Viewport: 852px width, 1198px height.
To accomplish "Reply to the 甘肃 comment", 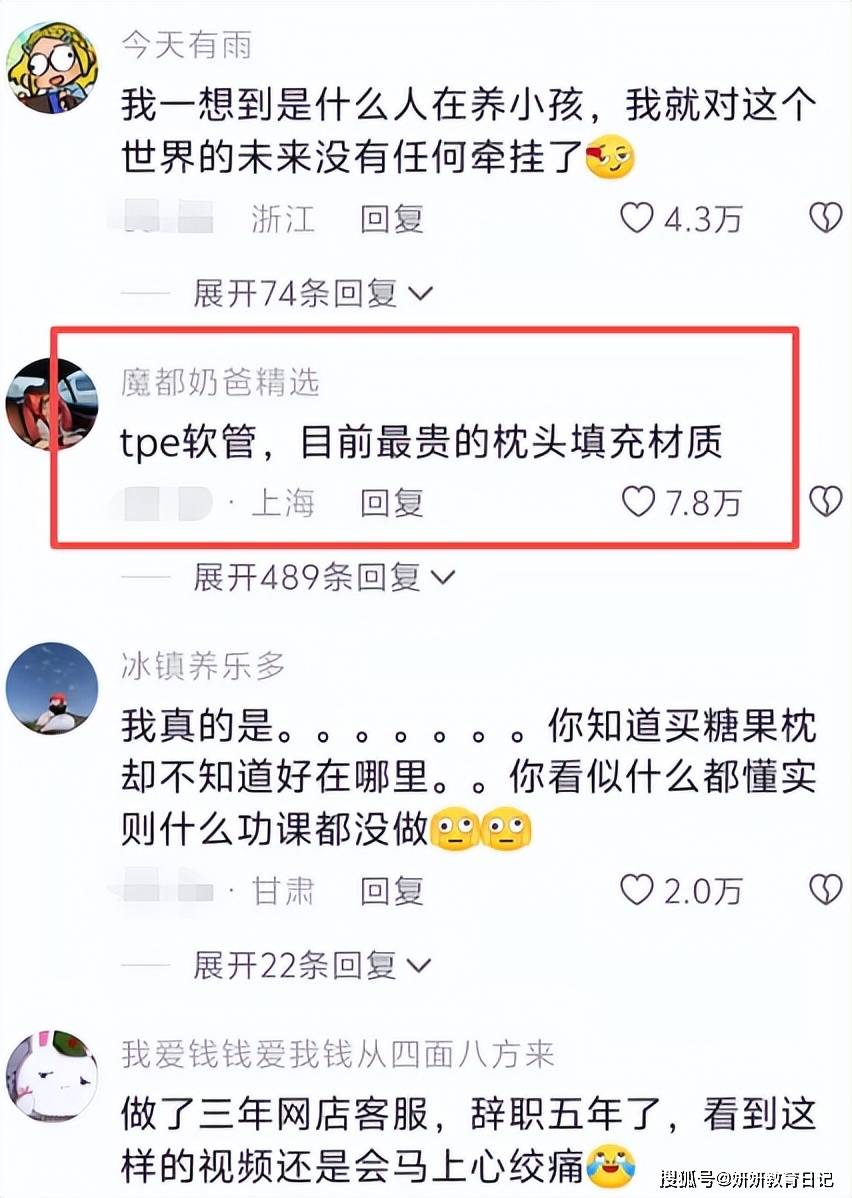I will [392, 891].
